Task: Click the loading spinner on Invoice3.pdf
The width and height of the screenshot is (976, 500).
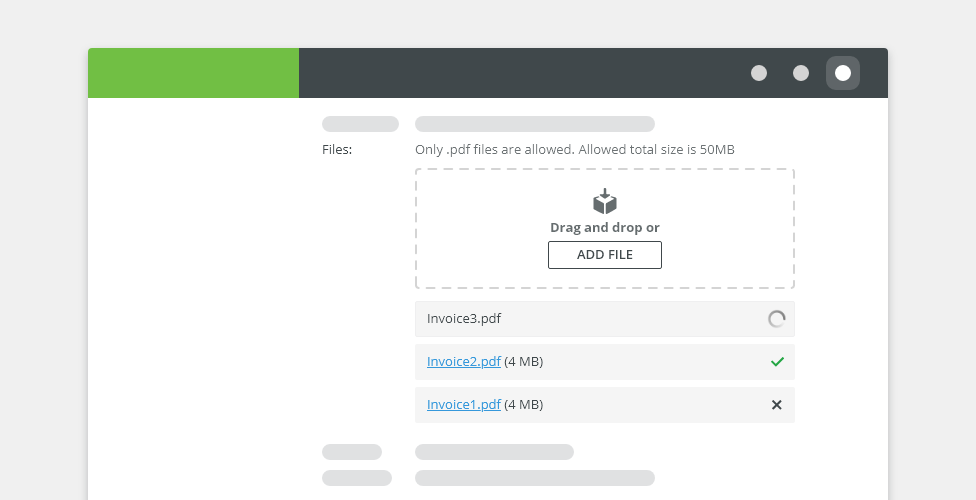Action: [x=776, y=319]
